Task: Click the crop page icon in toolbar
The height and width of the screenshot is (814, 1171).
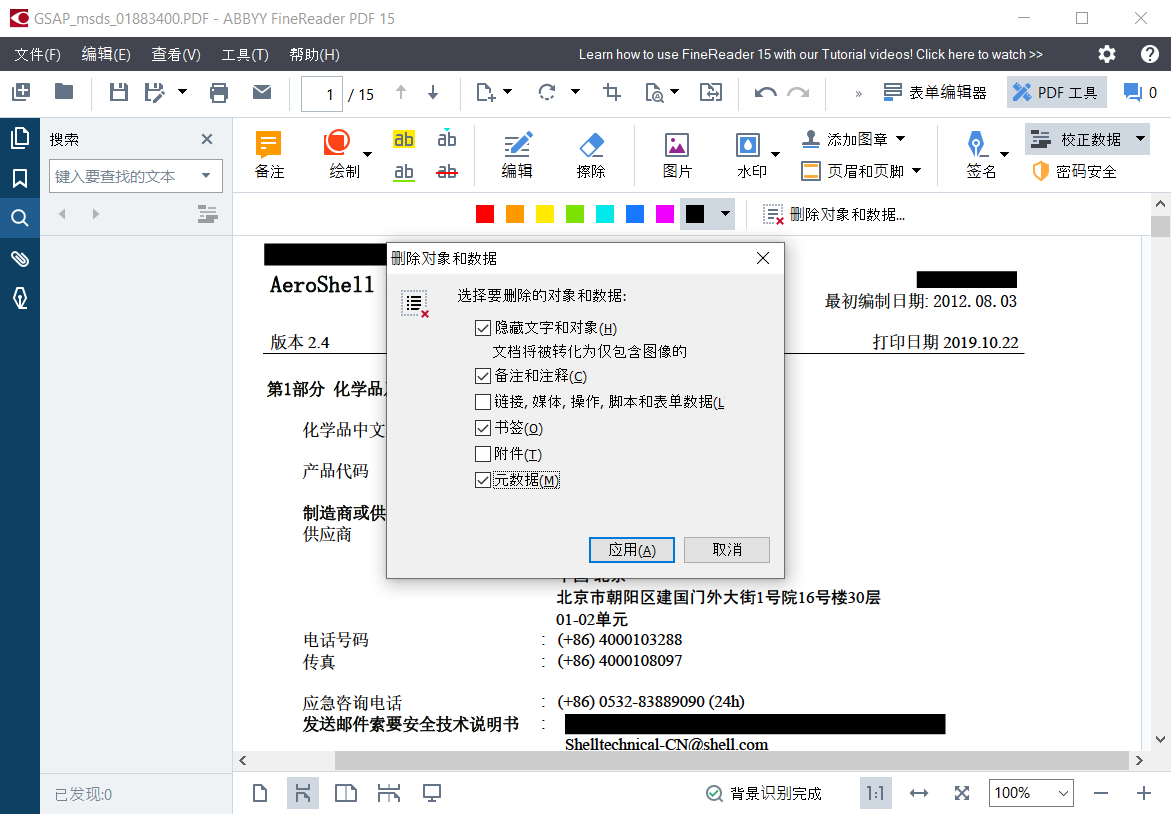Action: click(x=612, y=93)
